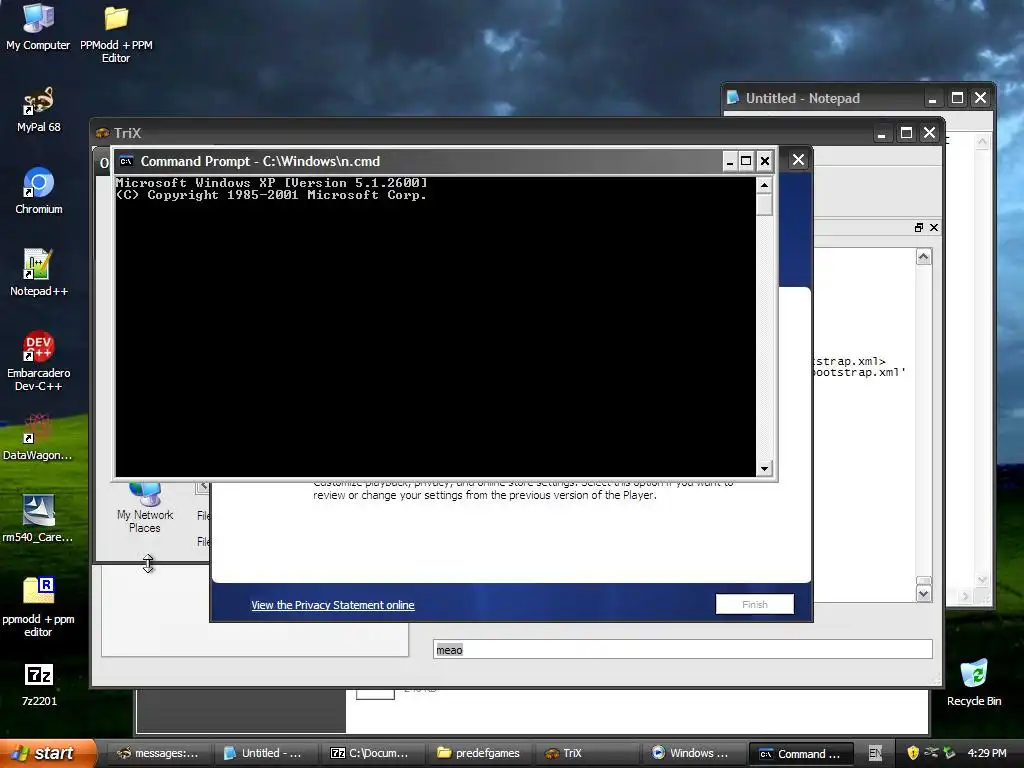Minimize the Command Prompt window
Screen dimensions: 1024x768
[x=730, y=161]
